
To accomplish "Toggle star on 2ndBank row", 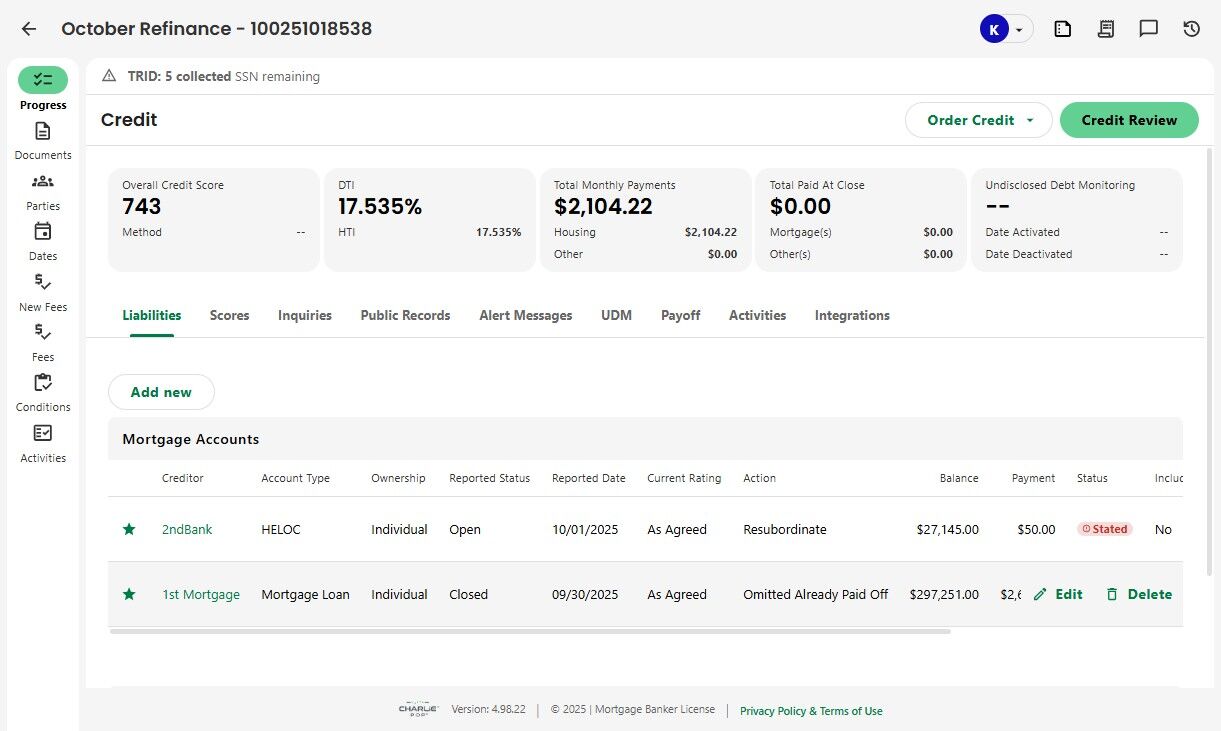I will click(x=129, y=529).
